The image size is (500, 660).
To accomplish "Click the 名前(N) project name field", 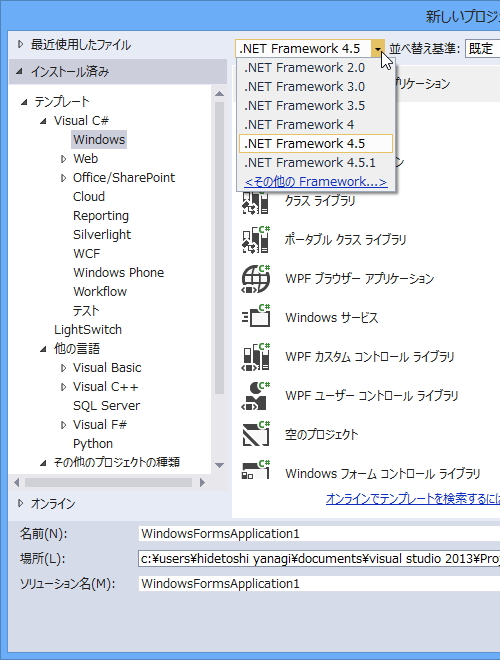I will coord(319,534).
